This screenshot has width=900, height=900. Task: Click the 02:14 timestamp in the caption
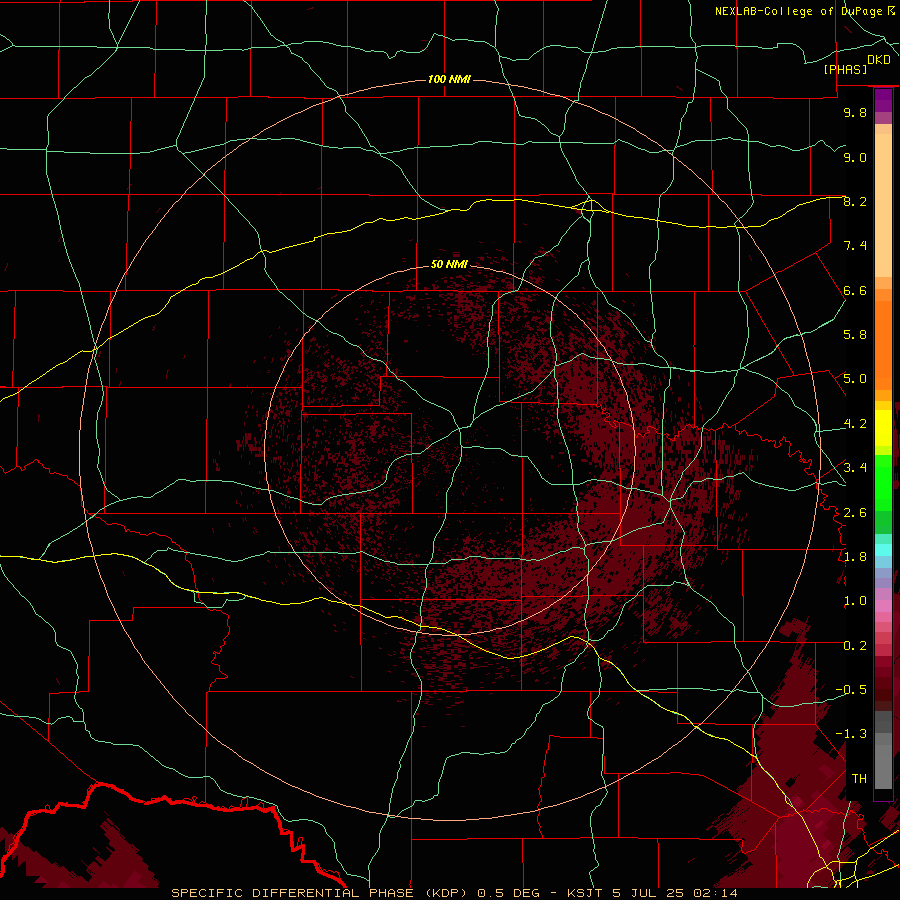715,893
